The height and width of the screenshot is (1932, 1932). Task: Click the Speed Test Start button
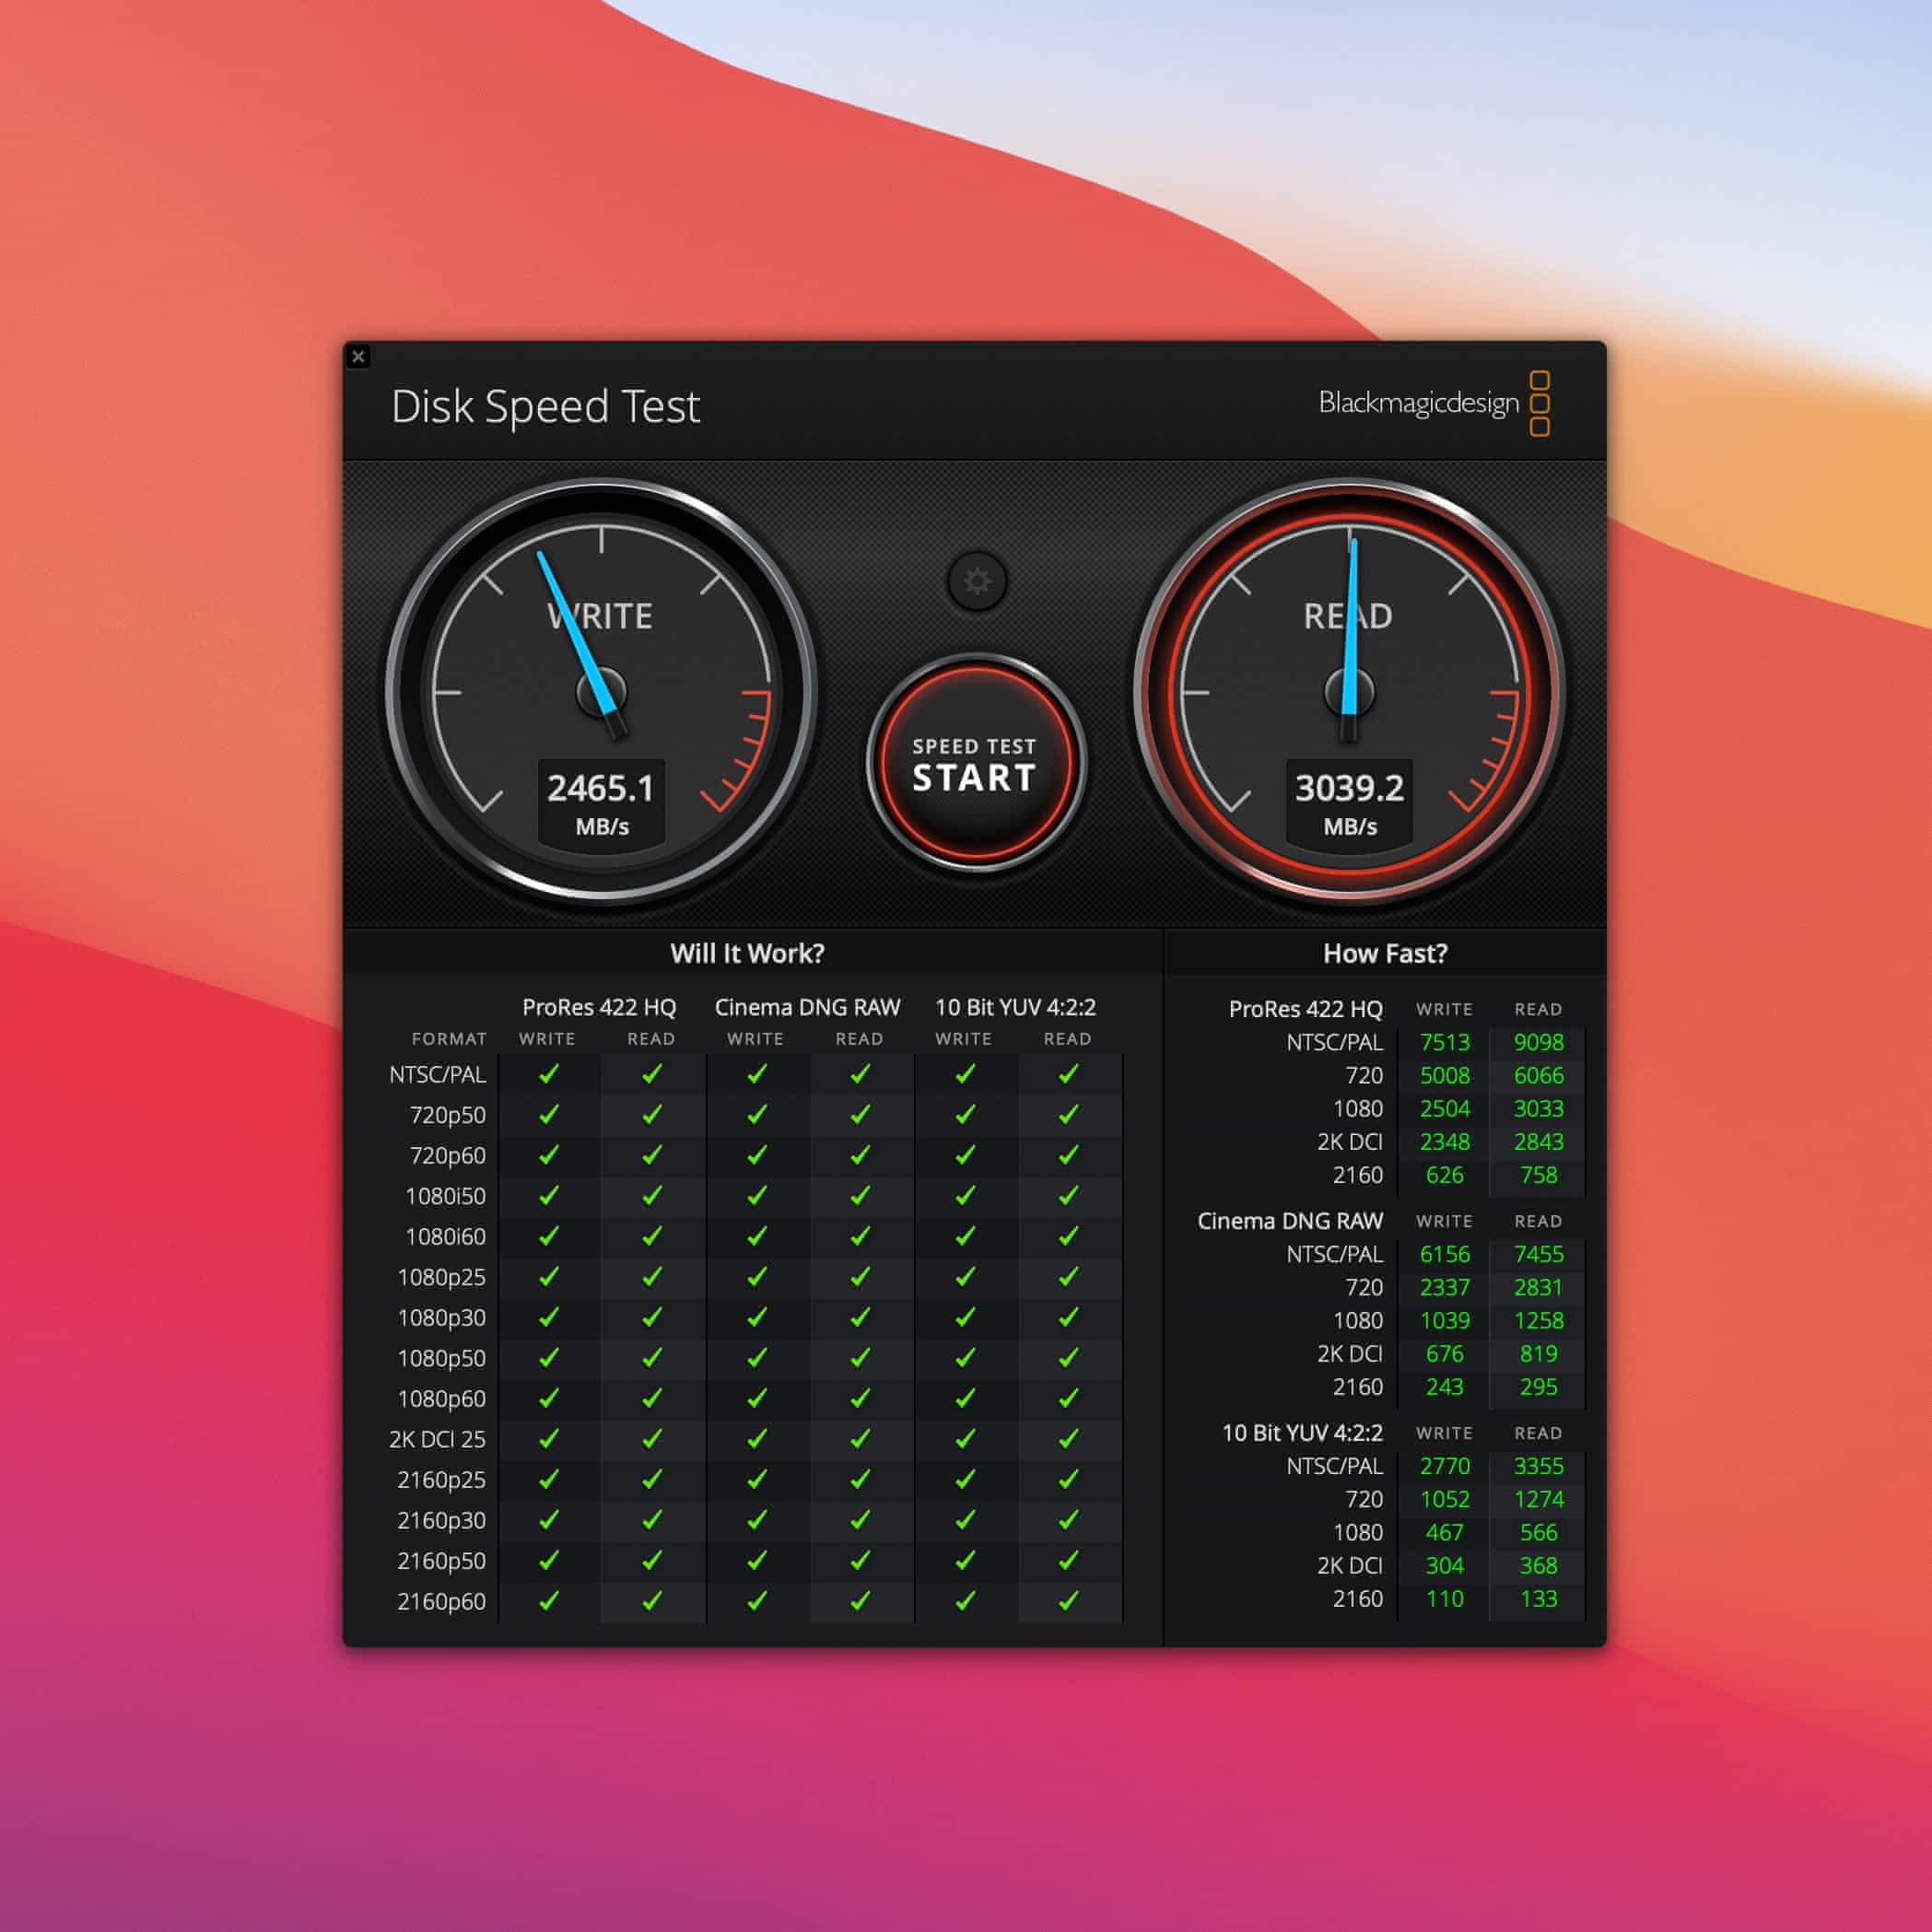[x=975, y=764]
